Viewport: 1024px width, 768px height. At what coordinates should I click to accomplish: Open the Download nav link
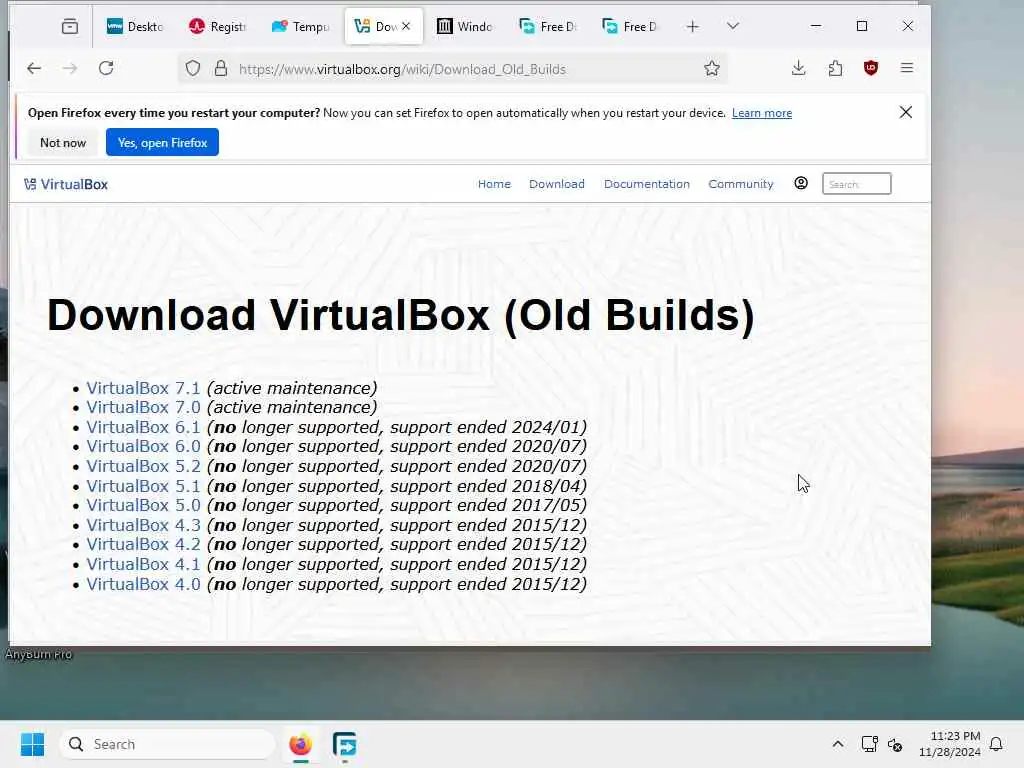coord(556,184)
